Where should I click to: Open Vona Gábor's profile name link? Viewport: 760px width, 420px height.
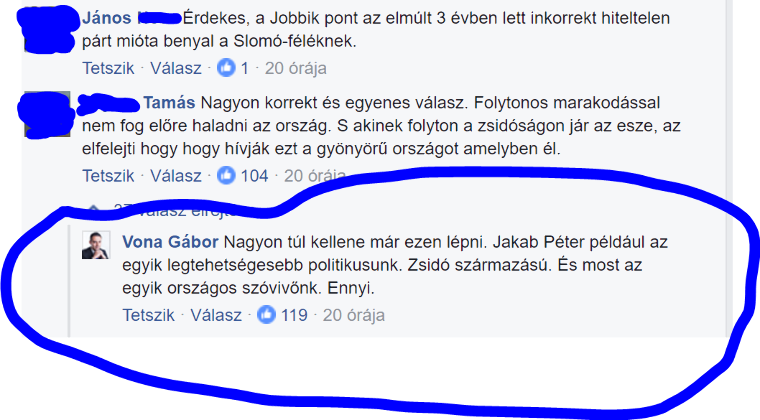tap(170, 241)
